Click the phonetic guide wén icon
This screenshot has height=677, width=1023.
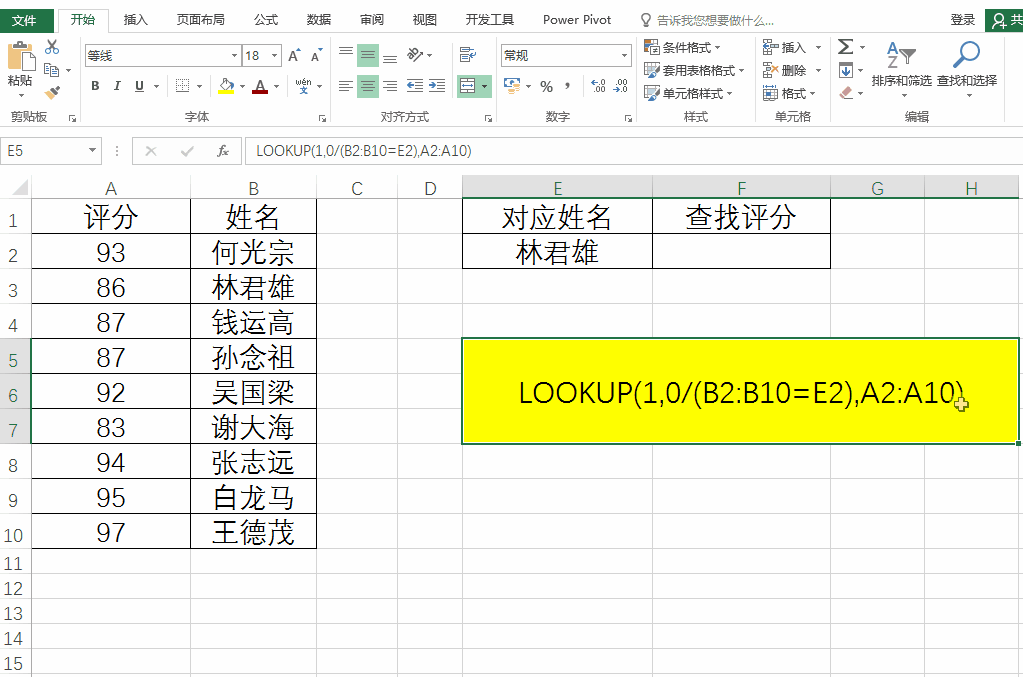(303, 85)
